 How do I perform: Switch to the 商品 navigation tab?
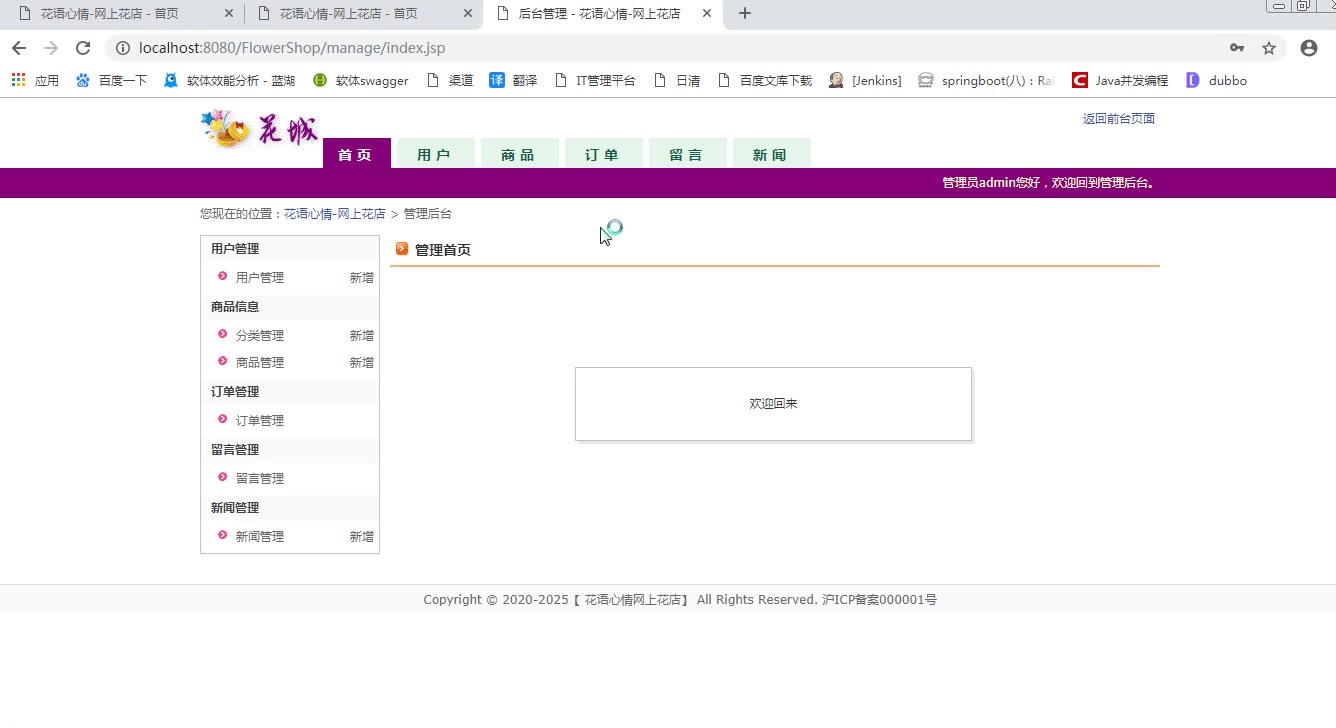click(x=518, y=154)
